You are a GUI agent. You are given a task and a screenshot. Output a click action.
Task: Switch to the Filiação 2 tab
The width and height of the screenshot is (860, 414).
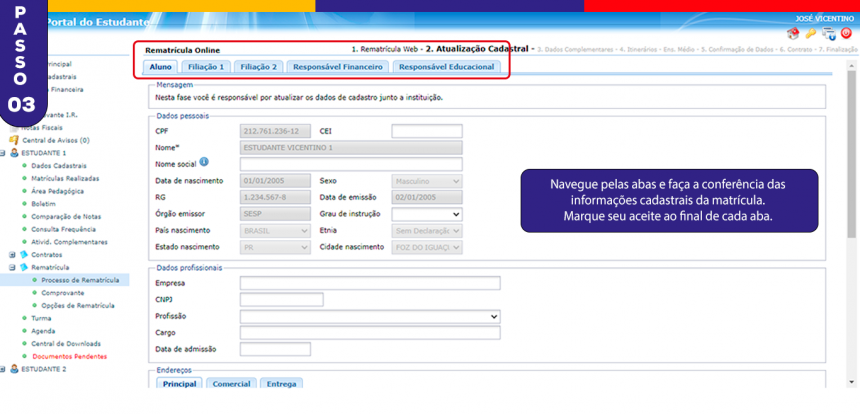point(258,67)
